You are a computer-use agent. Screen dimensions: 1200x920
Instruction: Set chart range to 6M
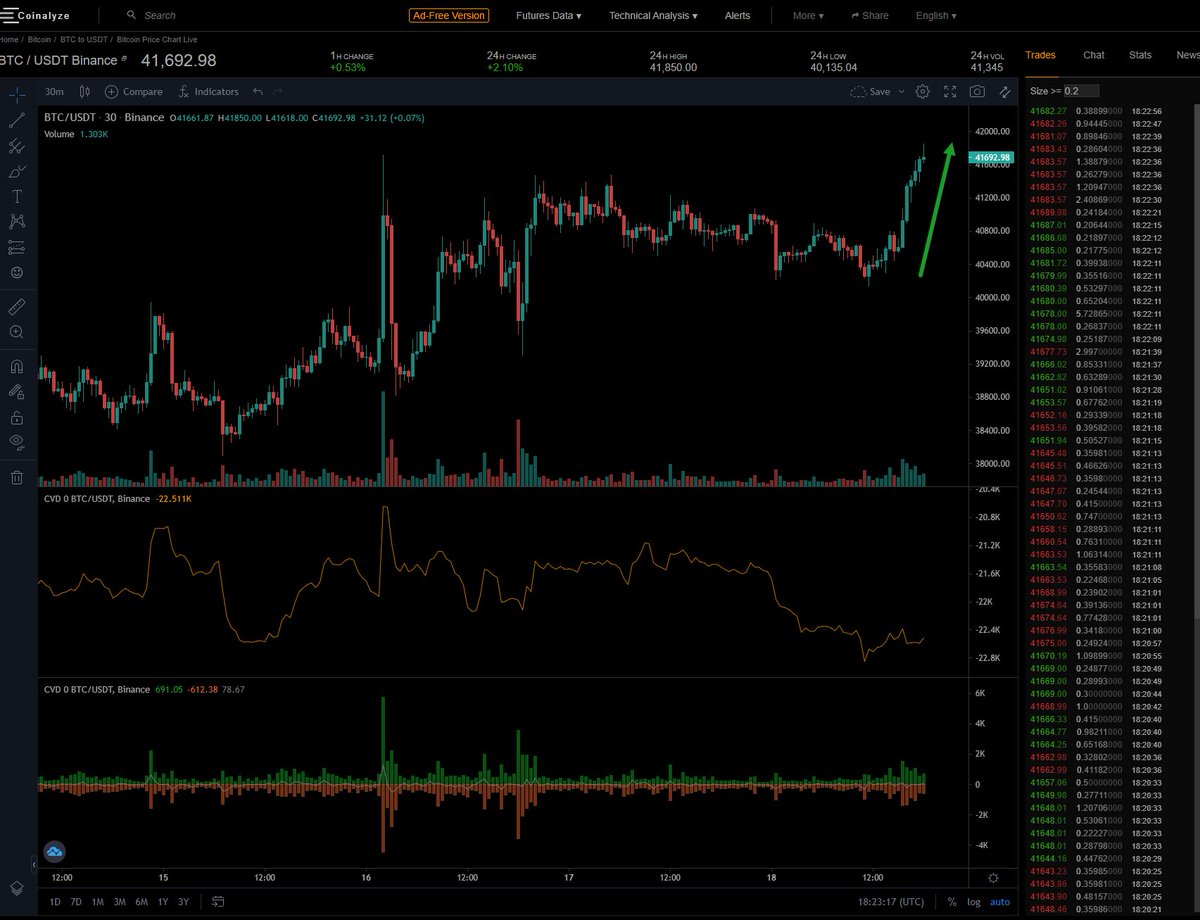point(141,902)
